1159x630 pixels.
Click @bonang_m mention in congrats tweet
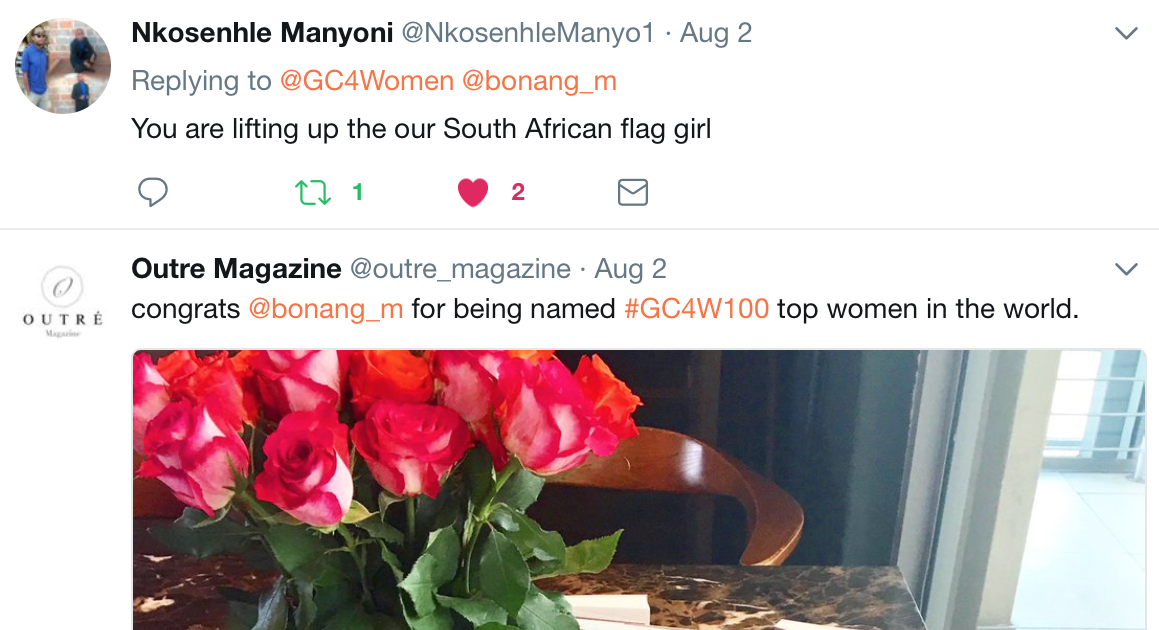(x=325, y=309)
